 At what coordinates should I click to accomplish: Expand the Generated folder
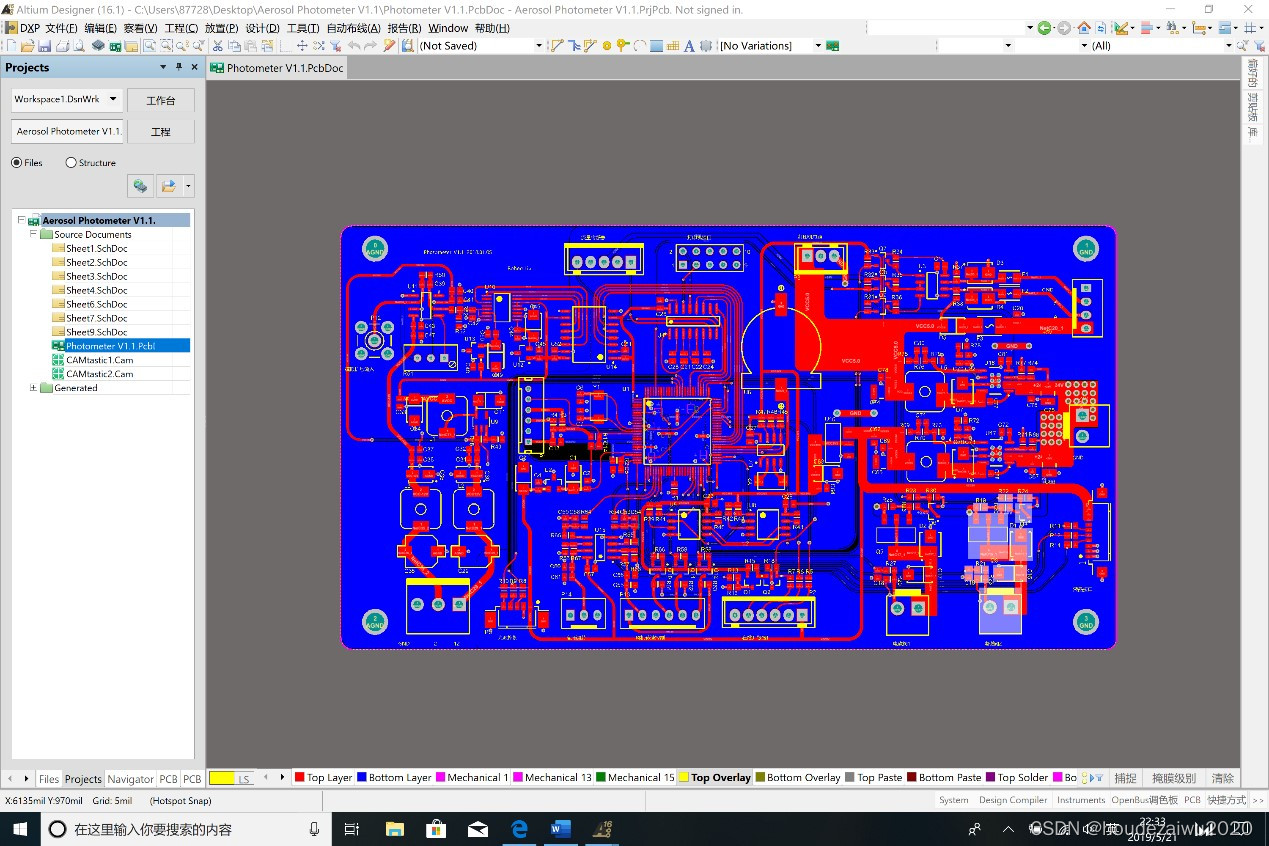(x=33, y=388)
